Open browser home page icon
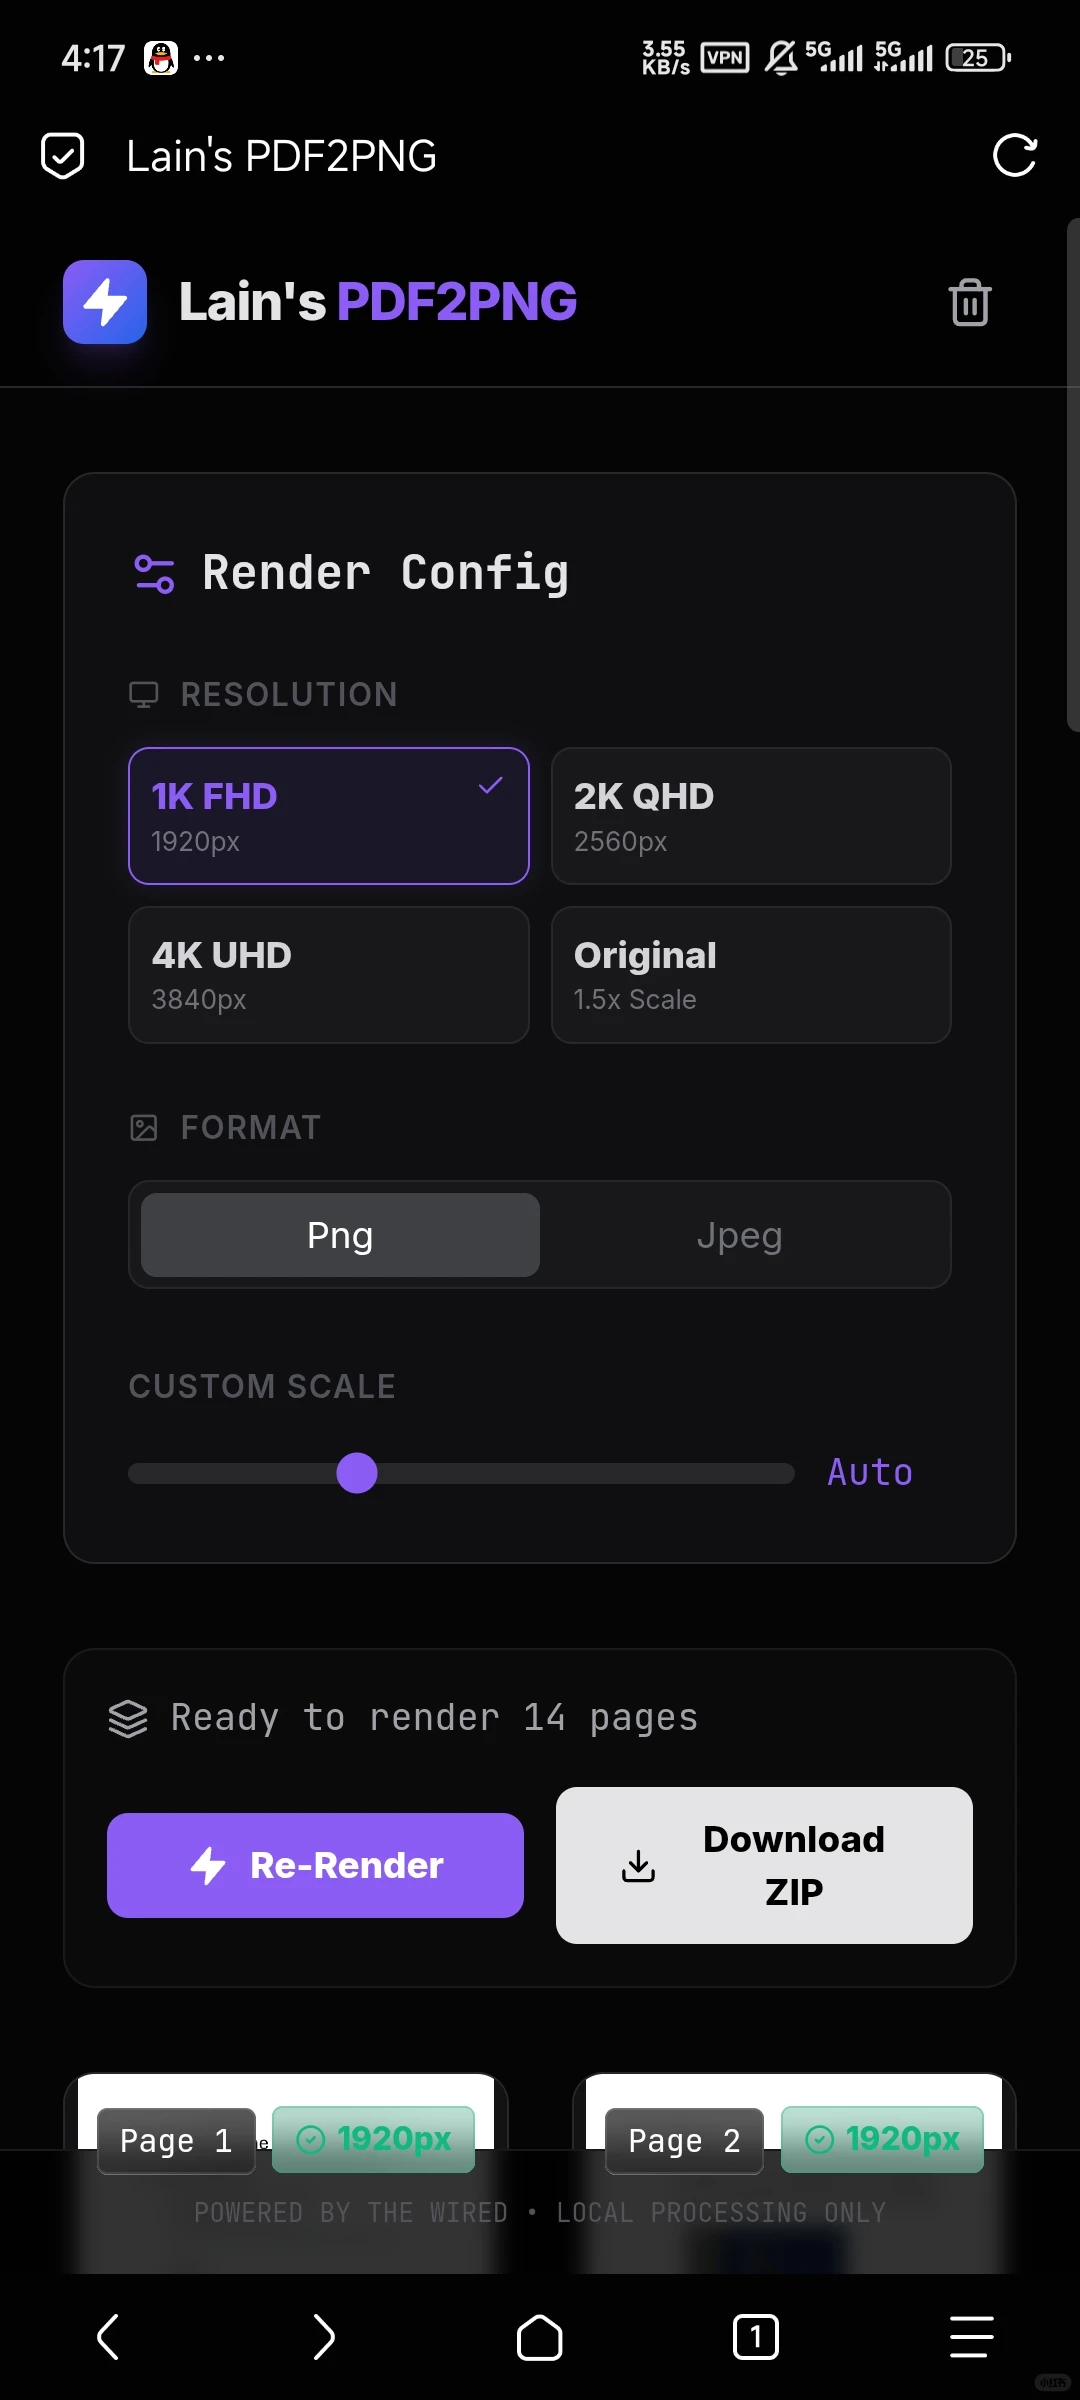 coord(539,2337)
